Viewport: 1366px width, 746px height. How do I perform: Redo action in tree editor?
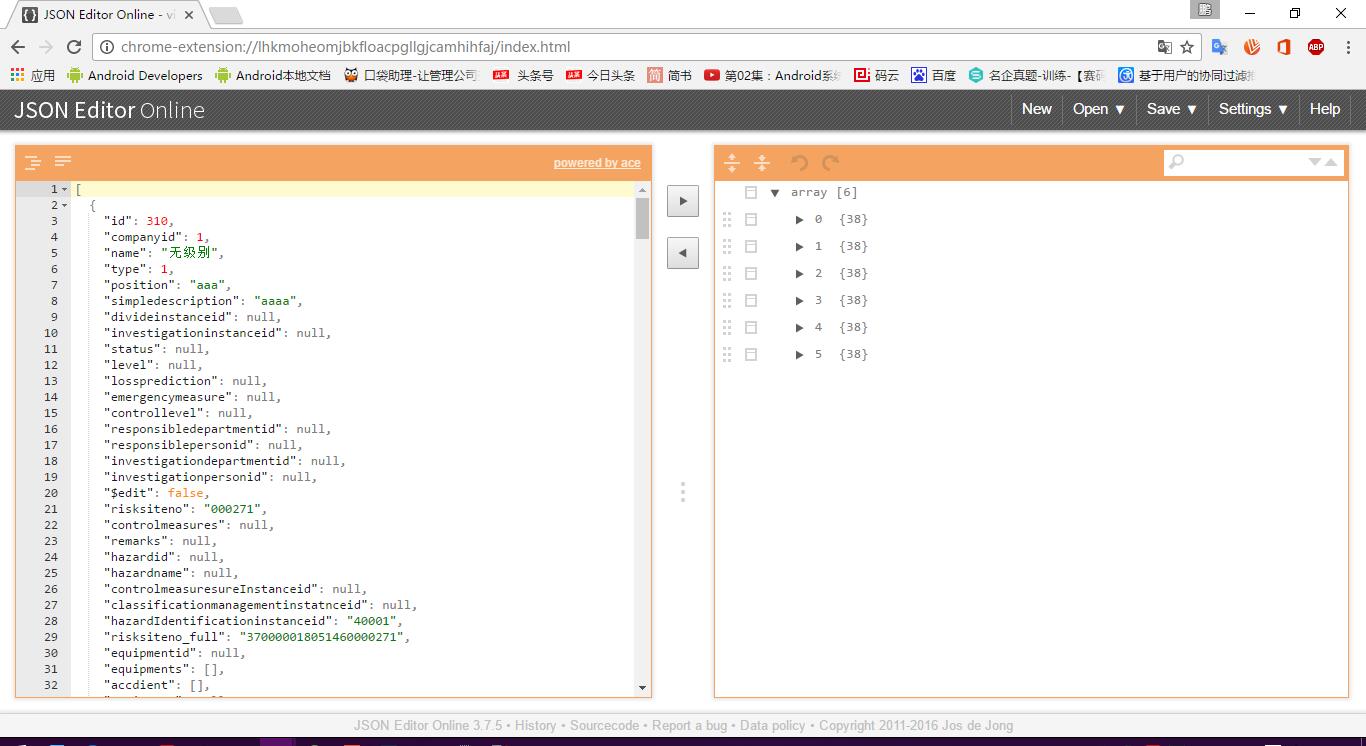[x=830, y=163]
